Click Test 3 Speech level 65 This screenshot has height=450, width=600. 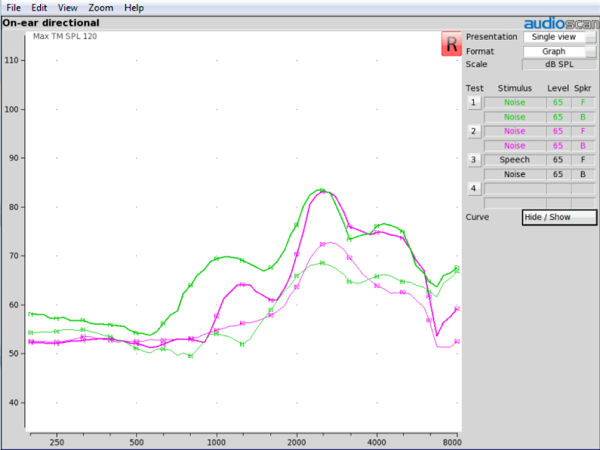coord(558,160)
